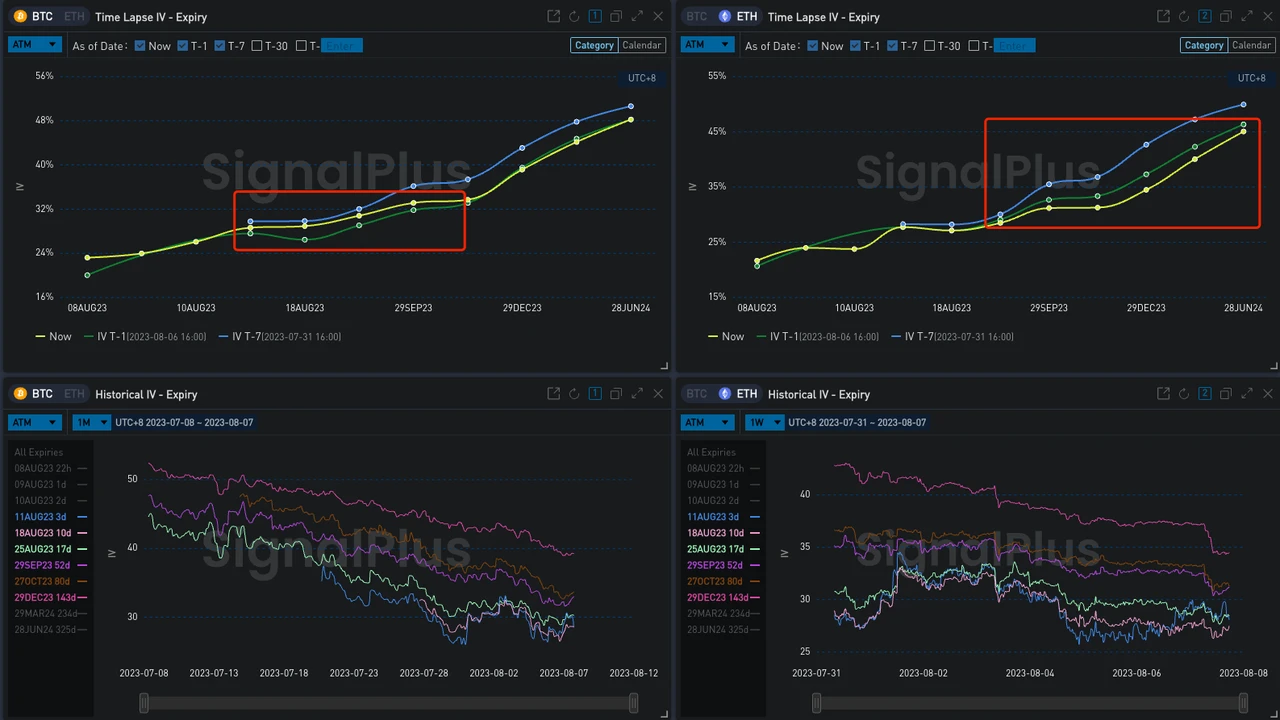Toggle IV T-7 series in ETH Time Lapse legend
The image size is (1280, 720).
point(953,337)
